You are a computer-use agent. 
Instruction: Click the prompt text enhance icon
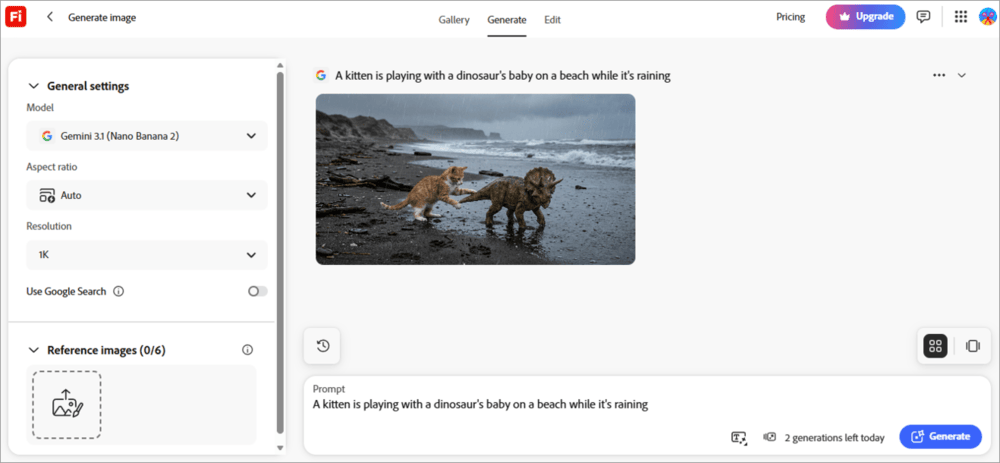tap(739, 437)
